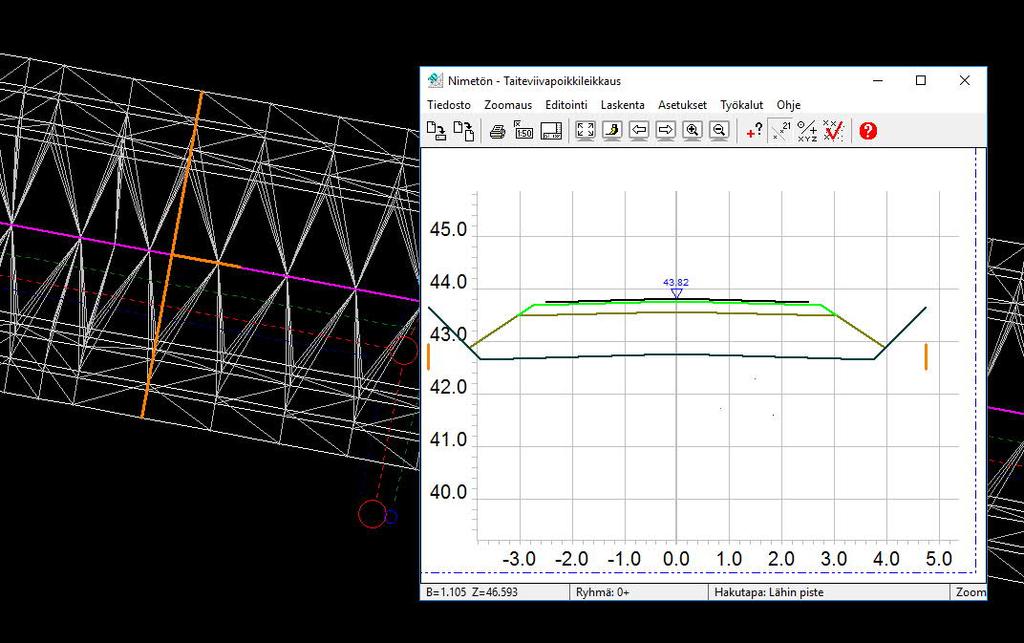Click the 40.0 vertical axis label

(448, 492)
